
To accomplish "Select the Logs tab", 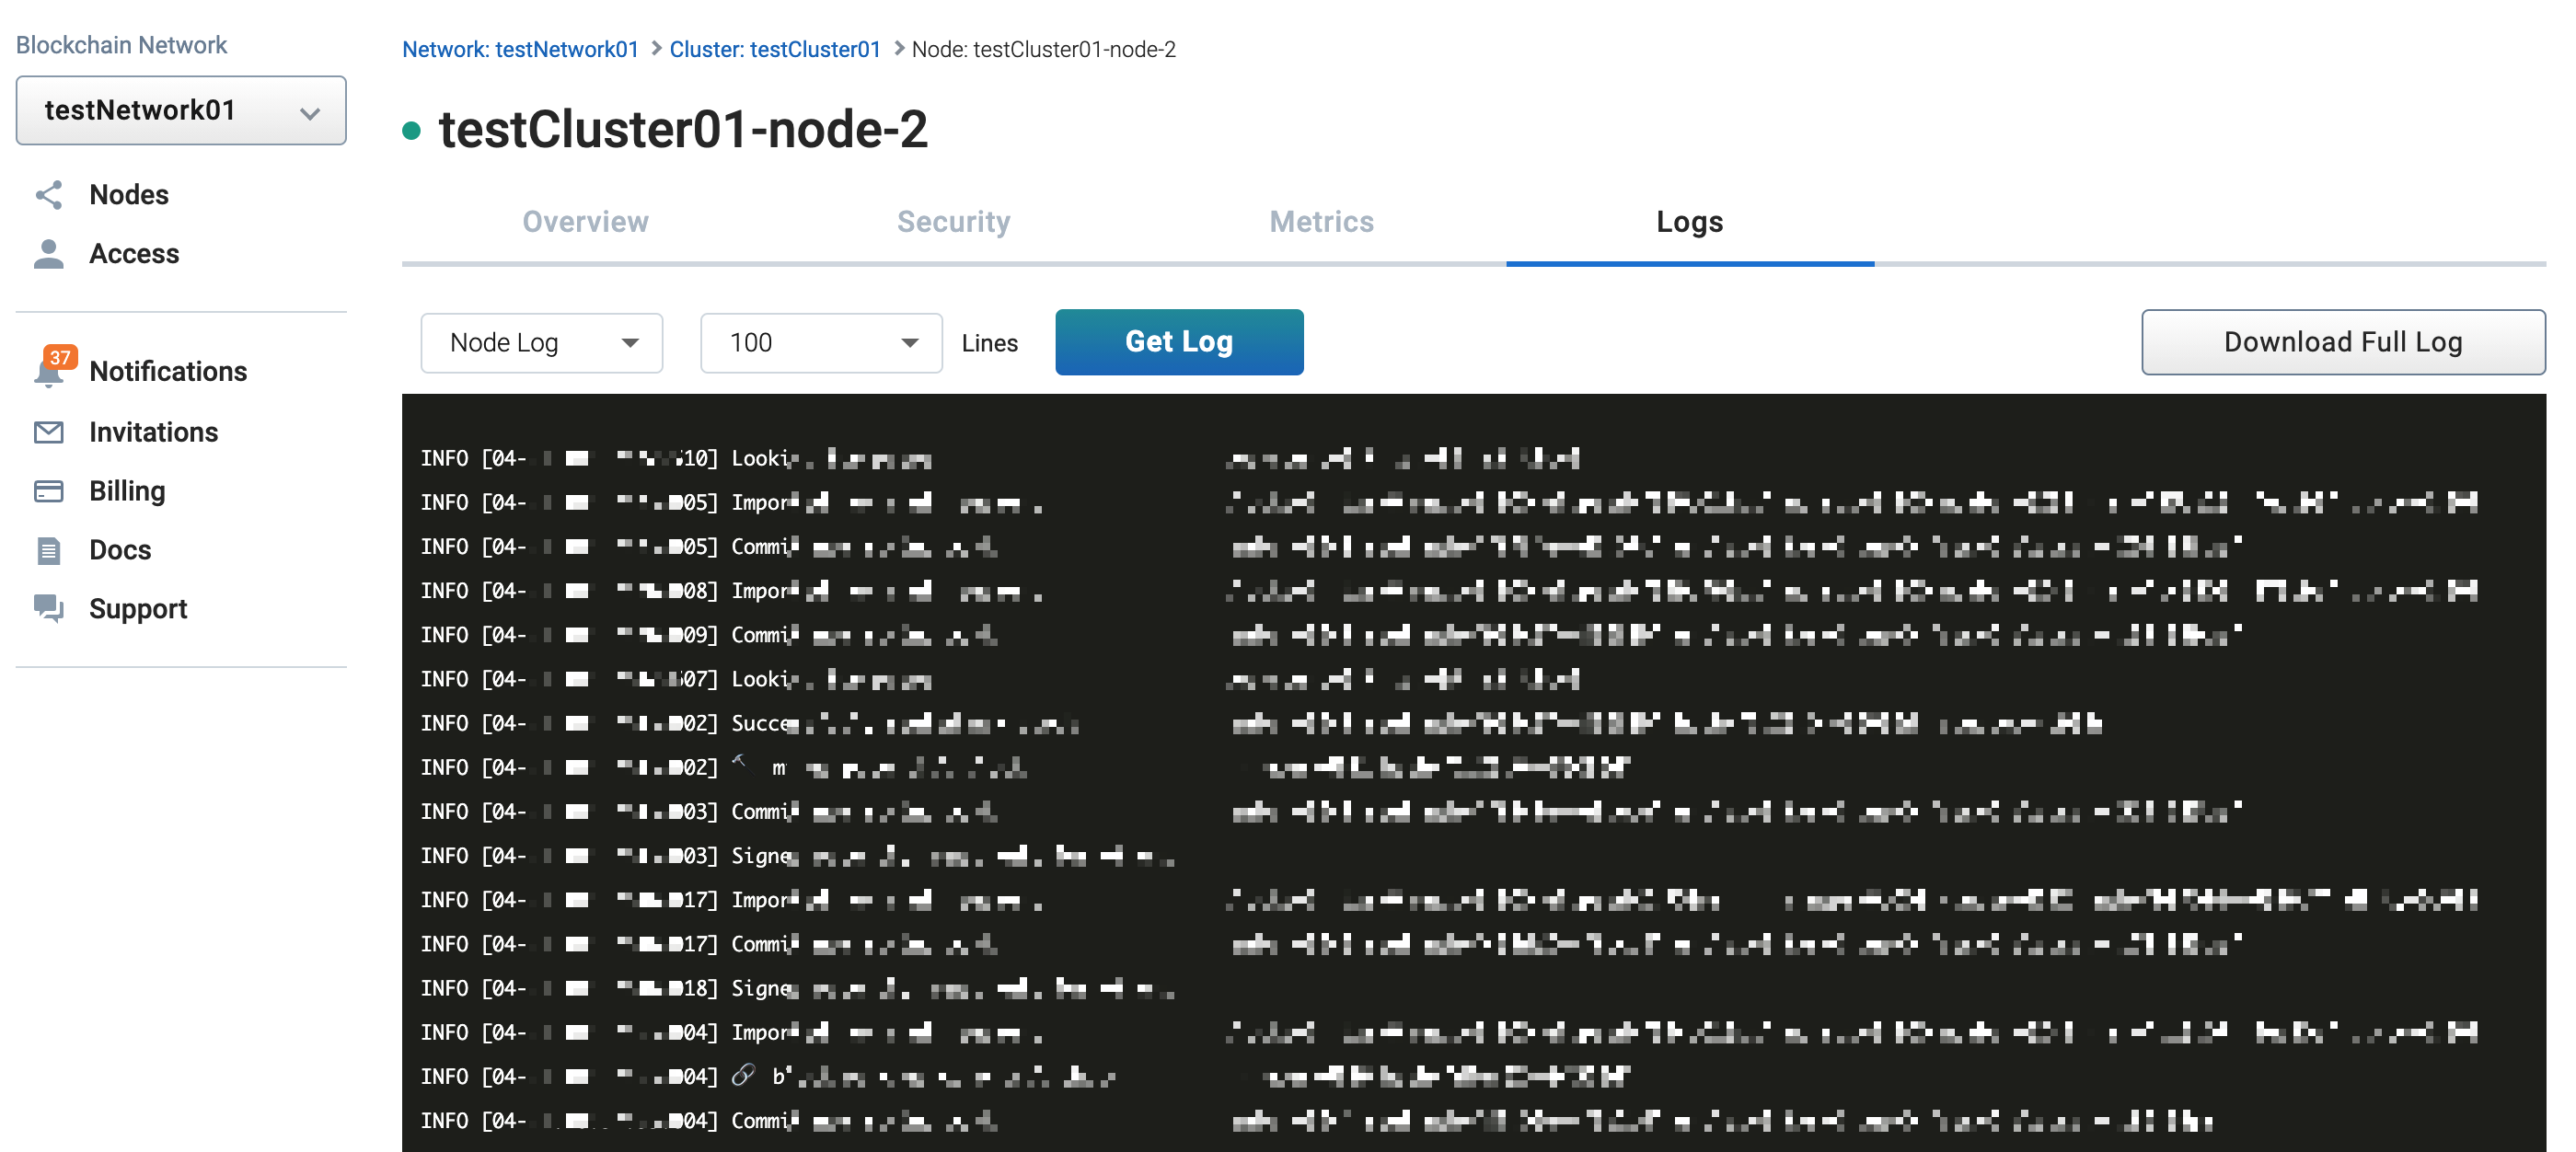I will [x=1690, y=222].
